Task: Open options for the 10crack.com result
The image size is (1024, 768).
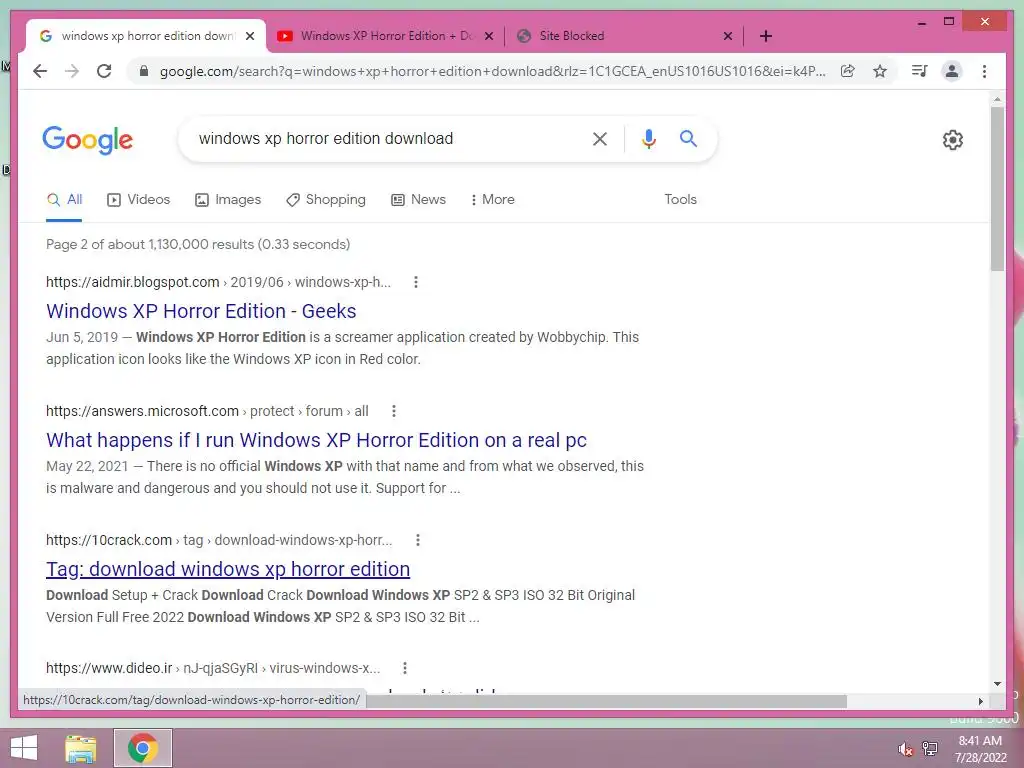Action: point(418,540)
